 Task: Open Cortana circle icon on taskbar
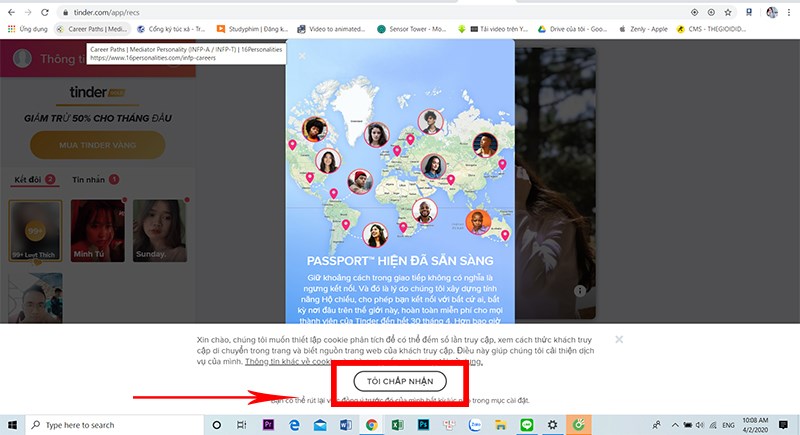(x=216, y=425)
